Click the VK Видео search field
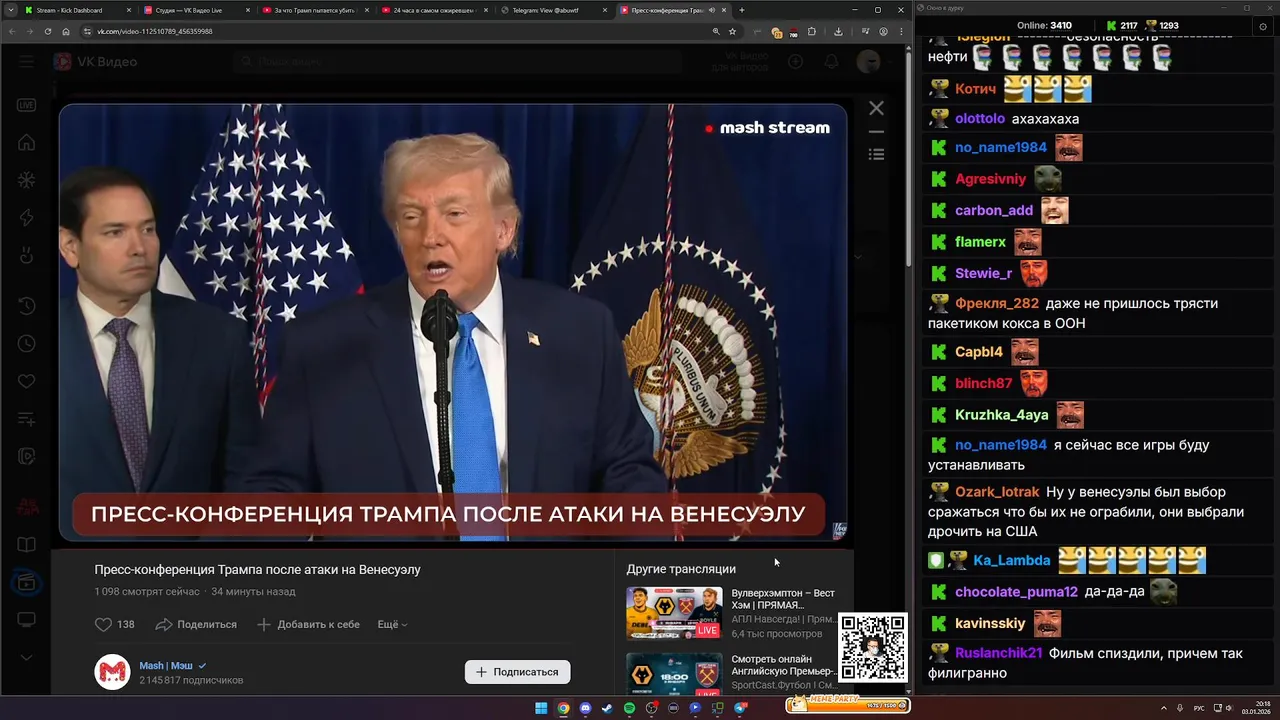Image resolution: width=1280 pixels, height=720 pixels. (460, 62)
